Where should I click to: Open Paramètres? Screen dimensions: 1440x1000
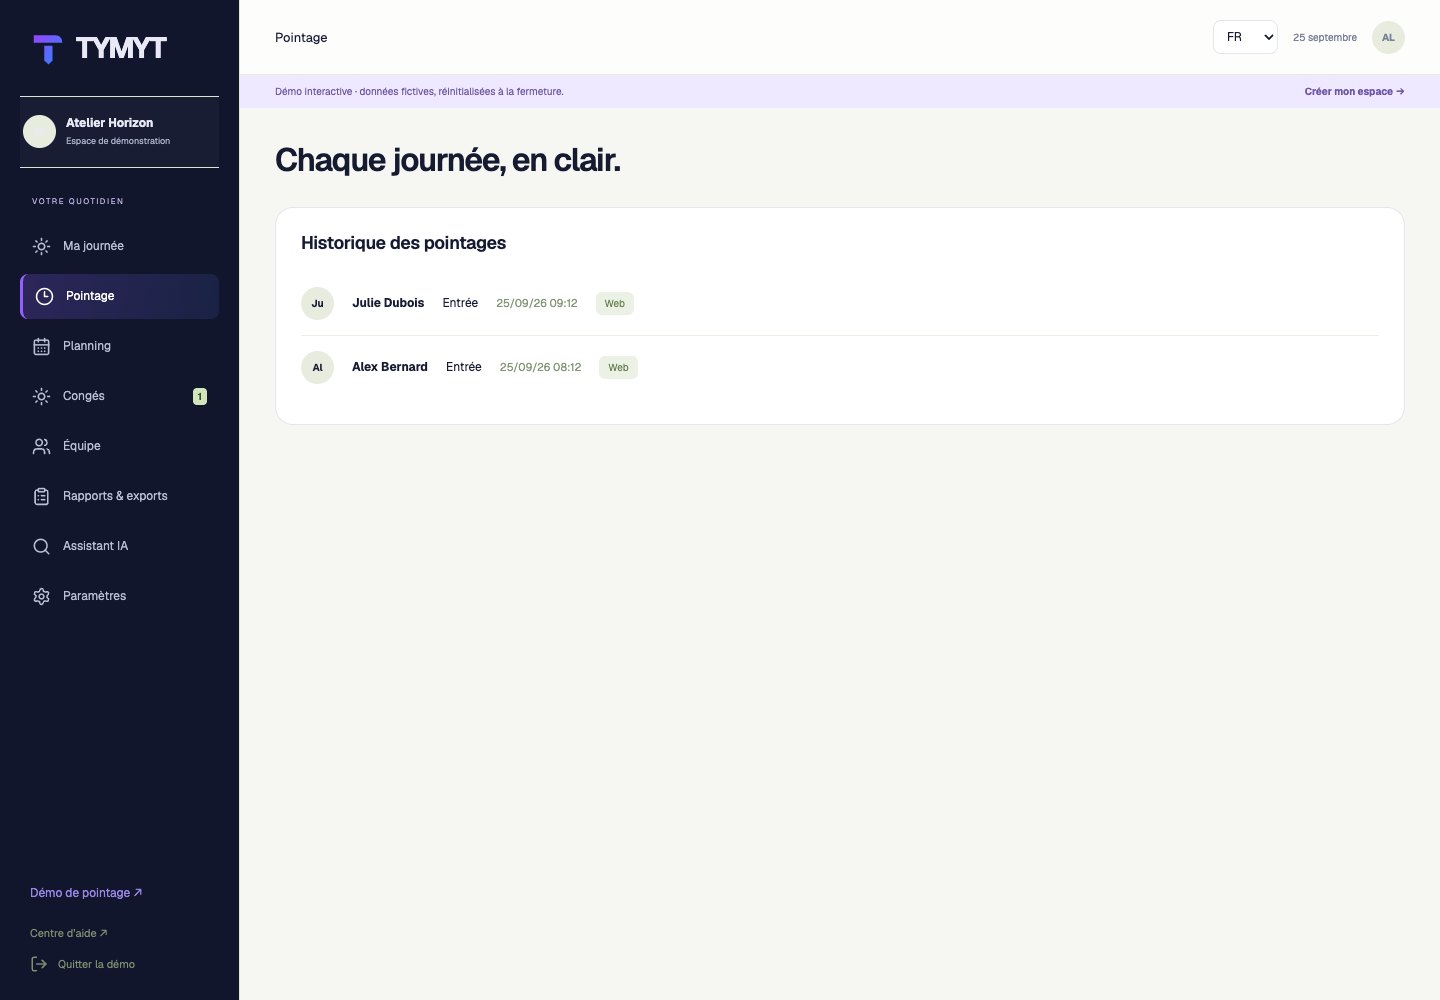119,596
